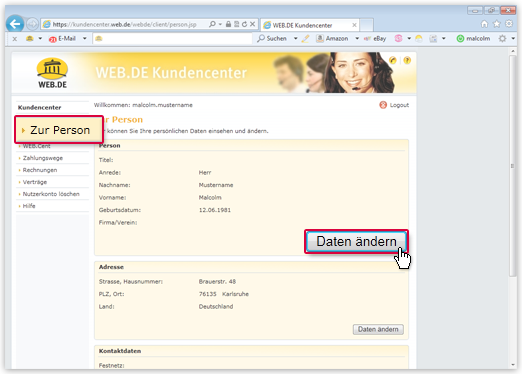The image size is (522, 374).
Task: Open the browser tools gear icon
Action: [509, 24]
